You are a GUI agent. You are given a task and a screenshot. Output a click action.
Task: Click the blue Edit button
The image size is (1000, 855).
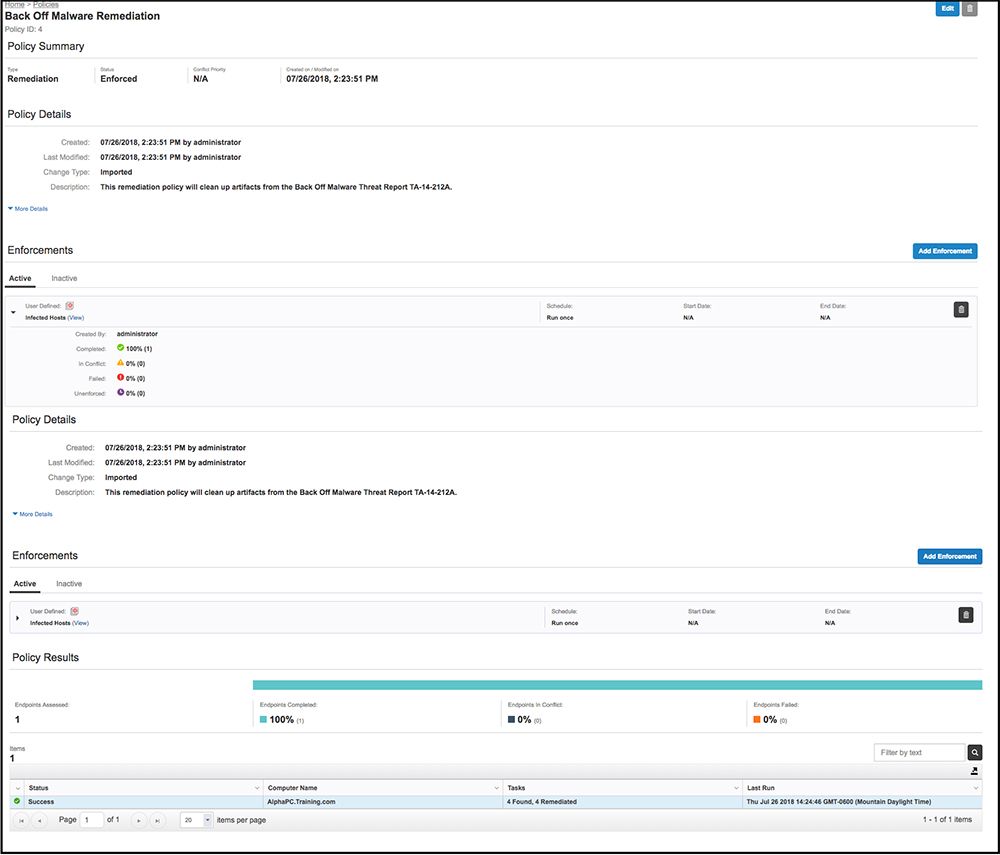click(947, 8)
